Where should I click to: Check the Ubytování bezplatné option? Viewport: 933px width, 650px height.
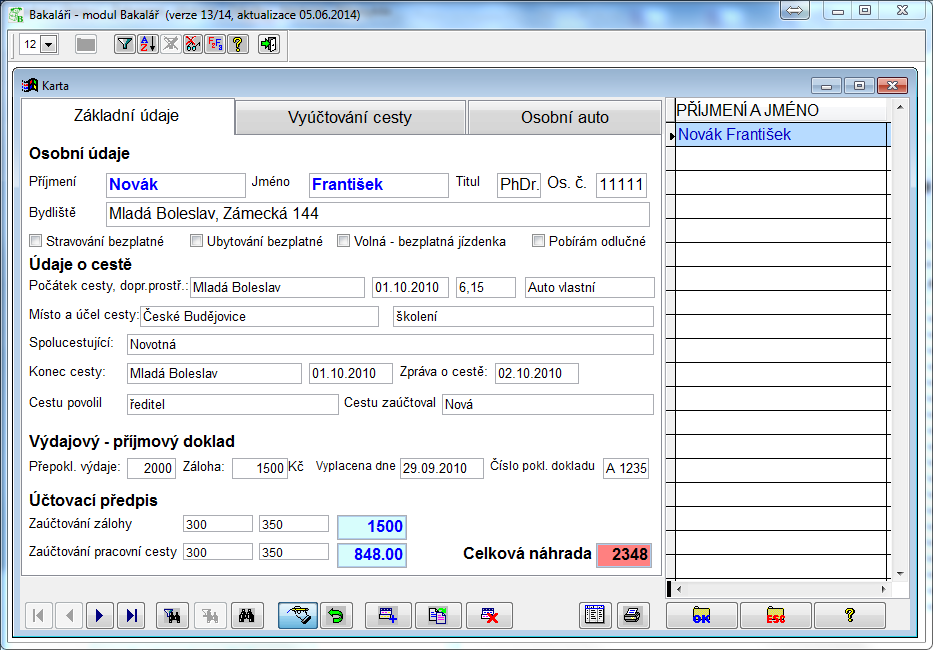[196, 241]
